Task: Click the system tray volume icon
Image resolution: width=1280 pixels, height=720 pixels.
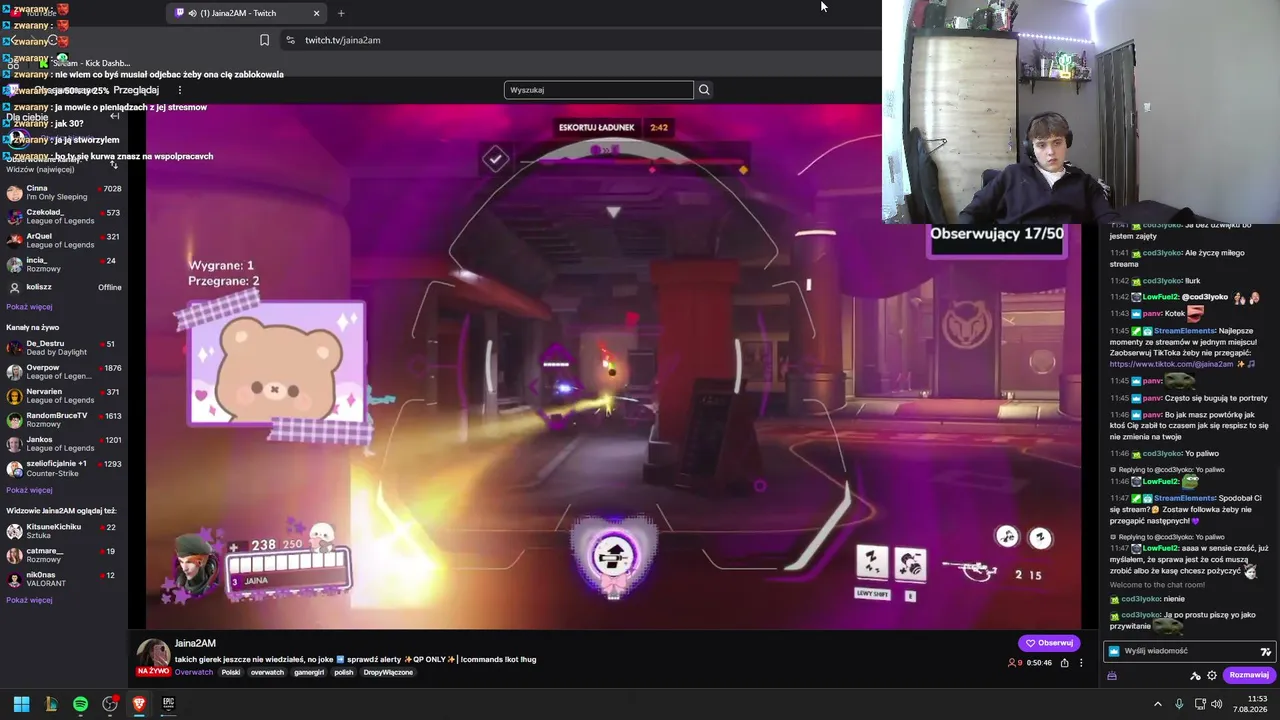Action: (x=1216, y=704)
